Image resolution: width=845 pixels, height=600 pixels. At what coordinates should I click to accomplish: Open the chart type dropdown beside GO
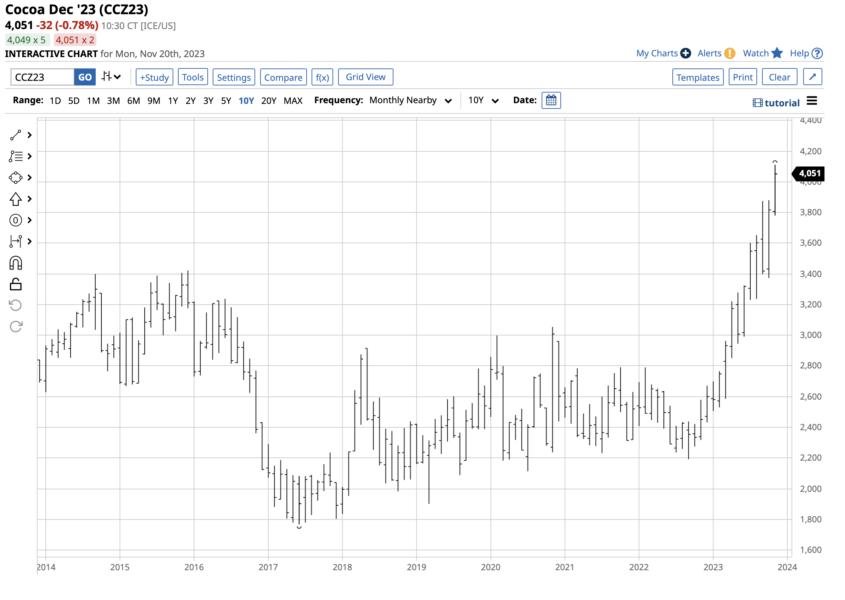click(110, 77)
